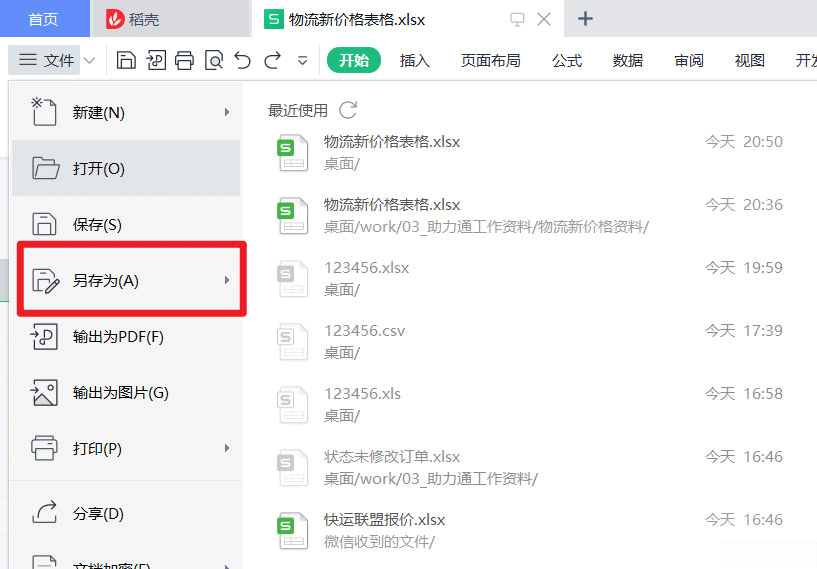Click the printer icon beside 打印

44,448
